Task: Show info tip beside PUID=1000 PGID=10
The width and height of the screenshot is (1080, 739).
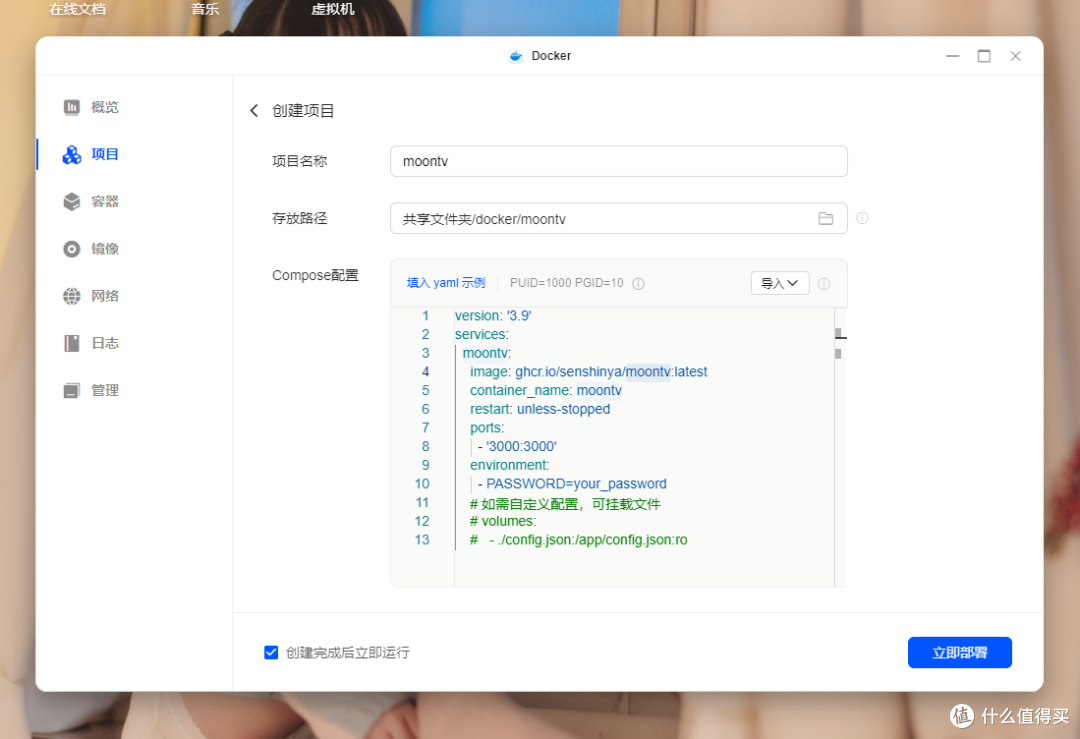Action: point(638,283)
